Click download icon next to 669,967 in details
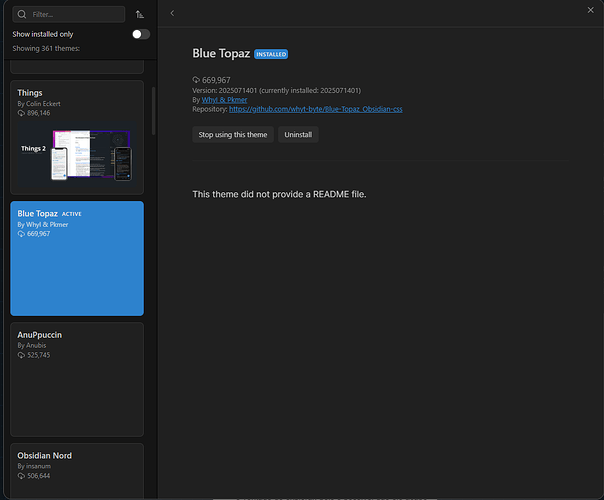This screenshot has height=500, width=604. (x=196, y=80)
